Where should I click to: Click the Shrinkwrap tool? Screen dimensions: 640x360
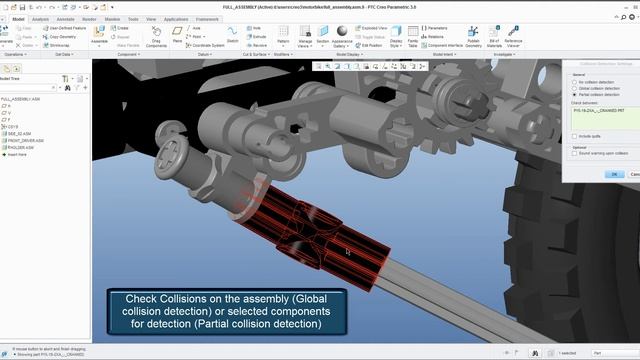(56, 45)
